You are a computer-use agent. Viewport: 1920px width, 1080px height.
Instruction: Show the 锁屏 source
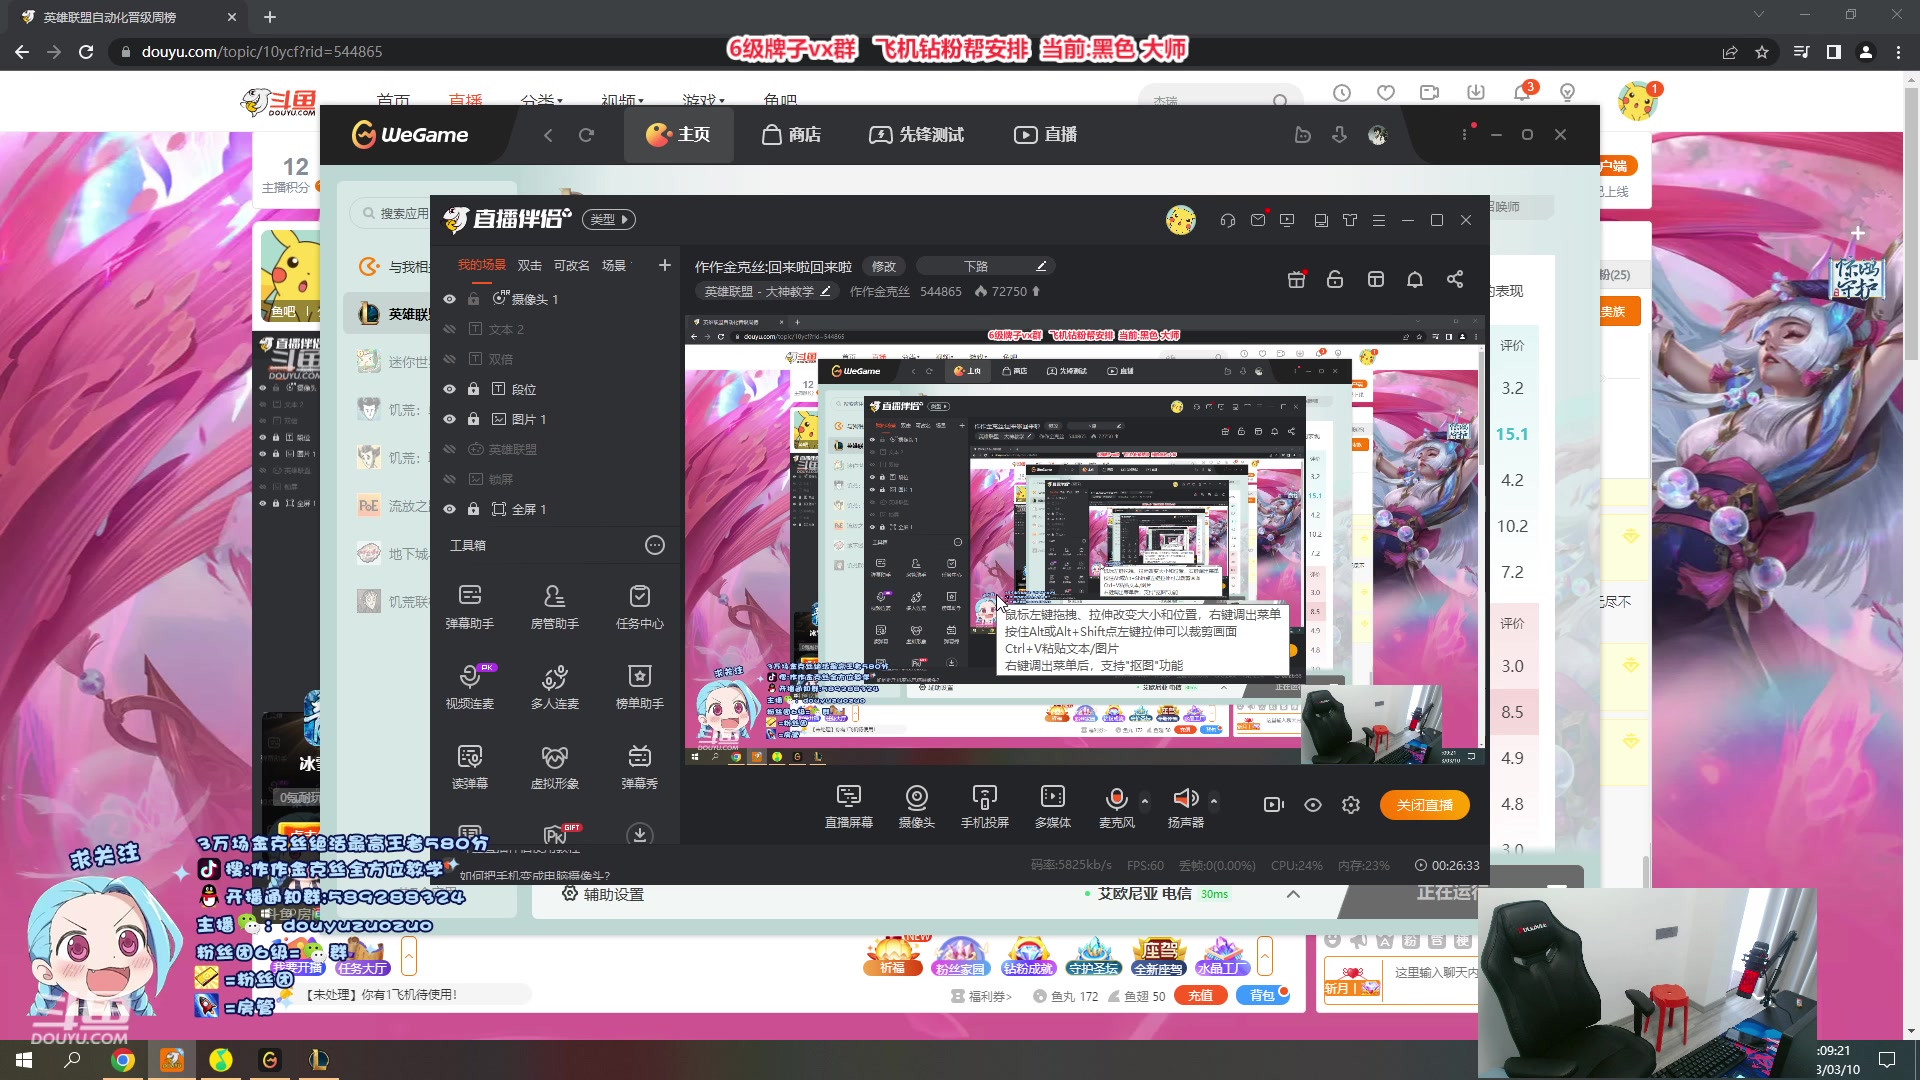pos(450,479)
